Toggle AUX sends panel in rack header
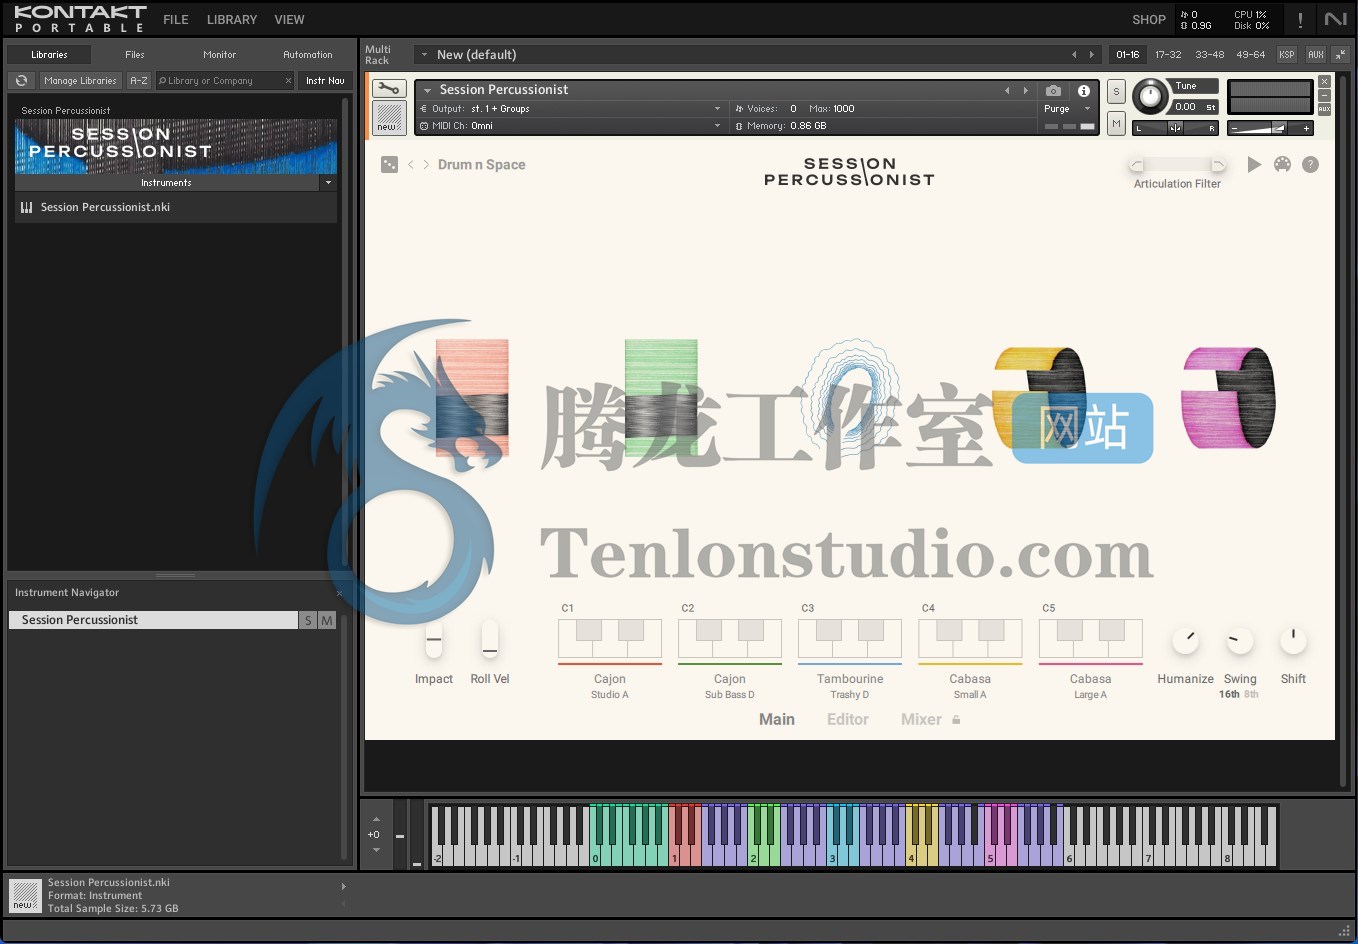This screenshot has height=944, width=1358. tap(1316, 55)
